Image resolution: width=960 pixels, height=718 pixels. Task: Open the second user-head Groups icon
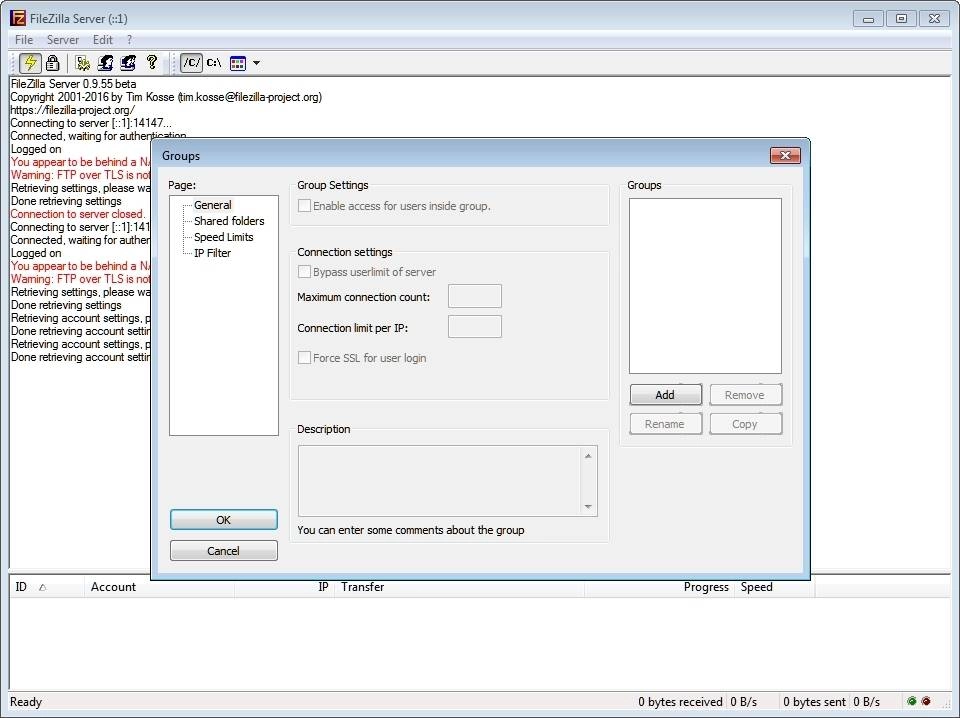click(x=128, y=62)
